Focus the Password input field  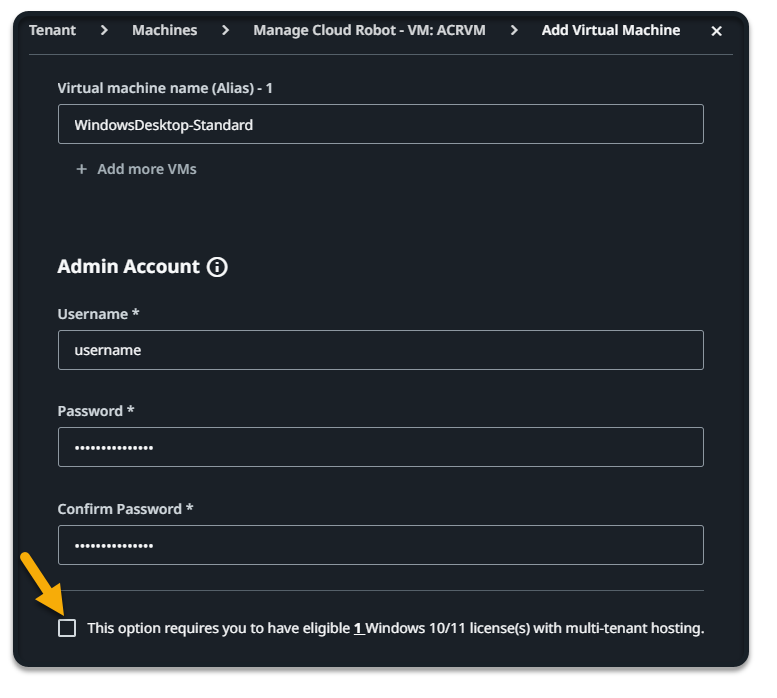[x=381, y=447]
